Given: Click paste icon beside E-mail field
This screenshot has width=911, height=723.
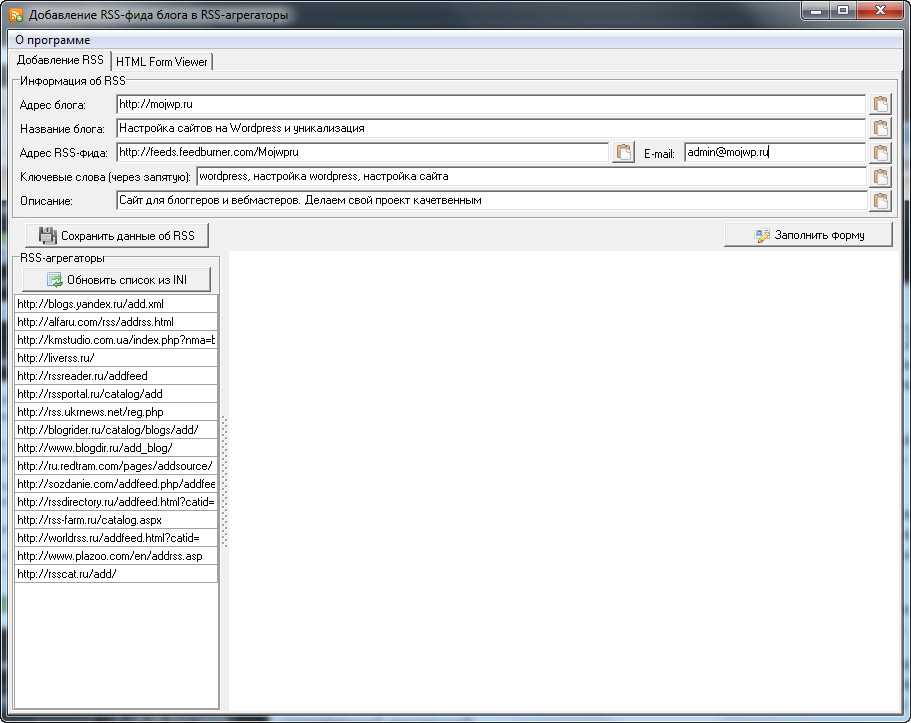Looking at the screenshot, I should tap(880, 152).
